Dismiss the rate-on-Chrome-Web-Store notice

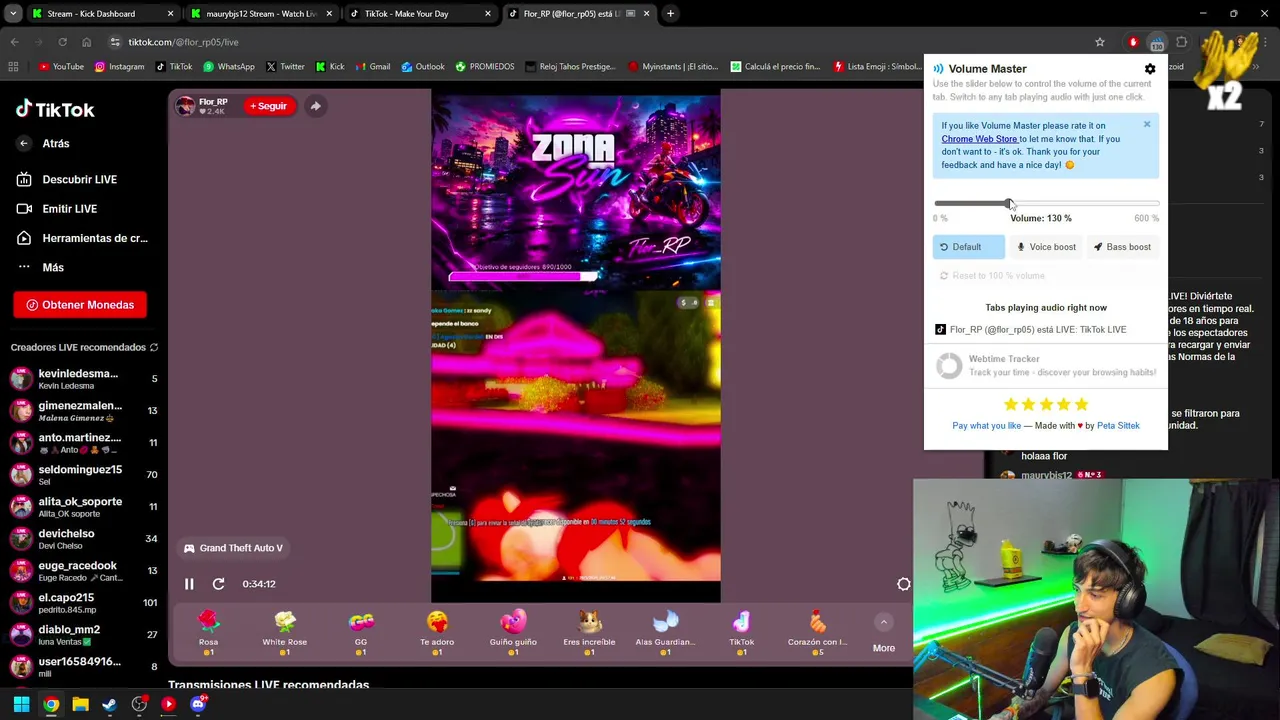click(x=1147, y=125)
